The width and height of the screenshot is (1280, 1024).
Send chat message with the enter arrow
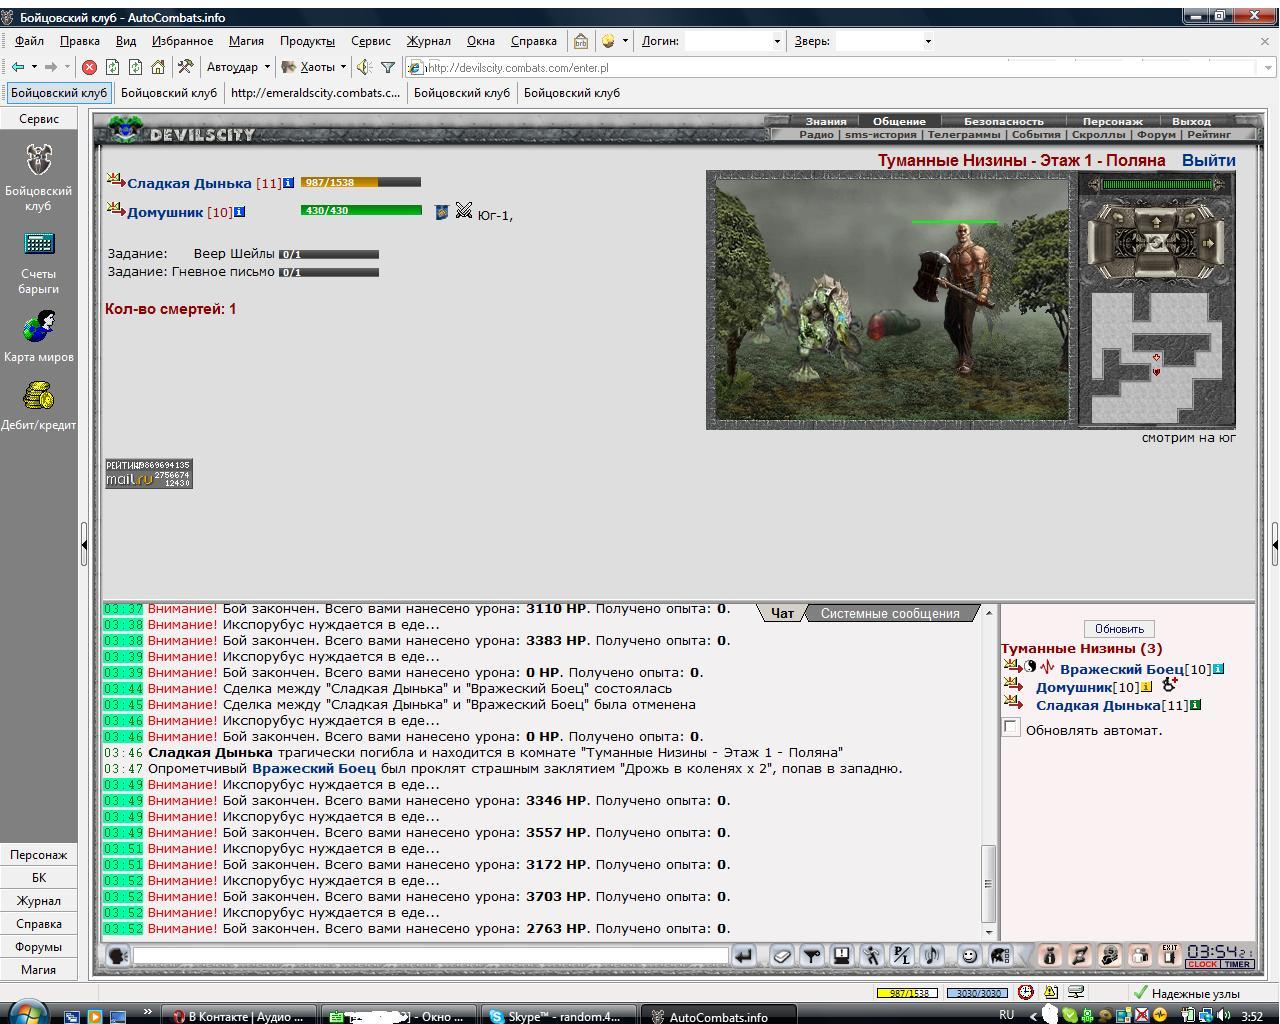pyautogui.click(x=743, y=956)
